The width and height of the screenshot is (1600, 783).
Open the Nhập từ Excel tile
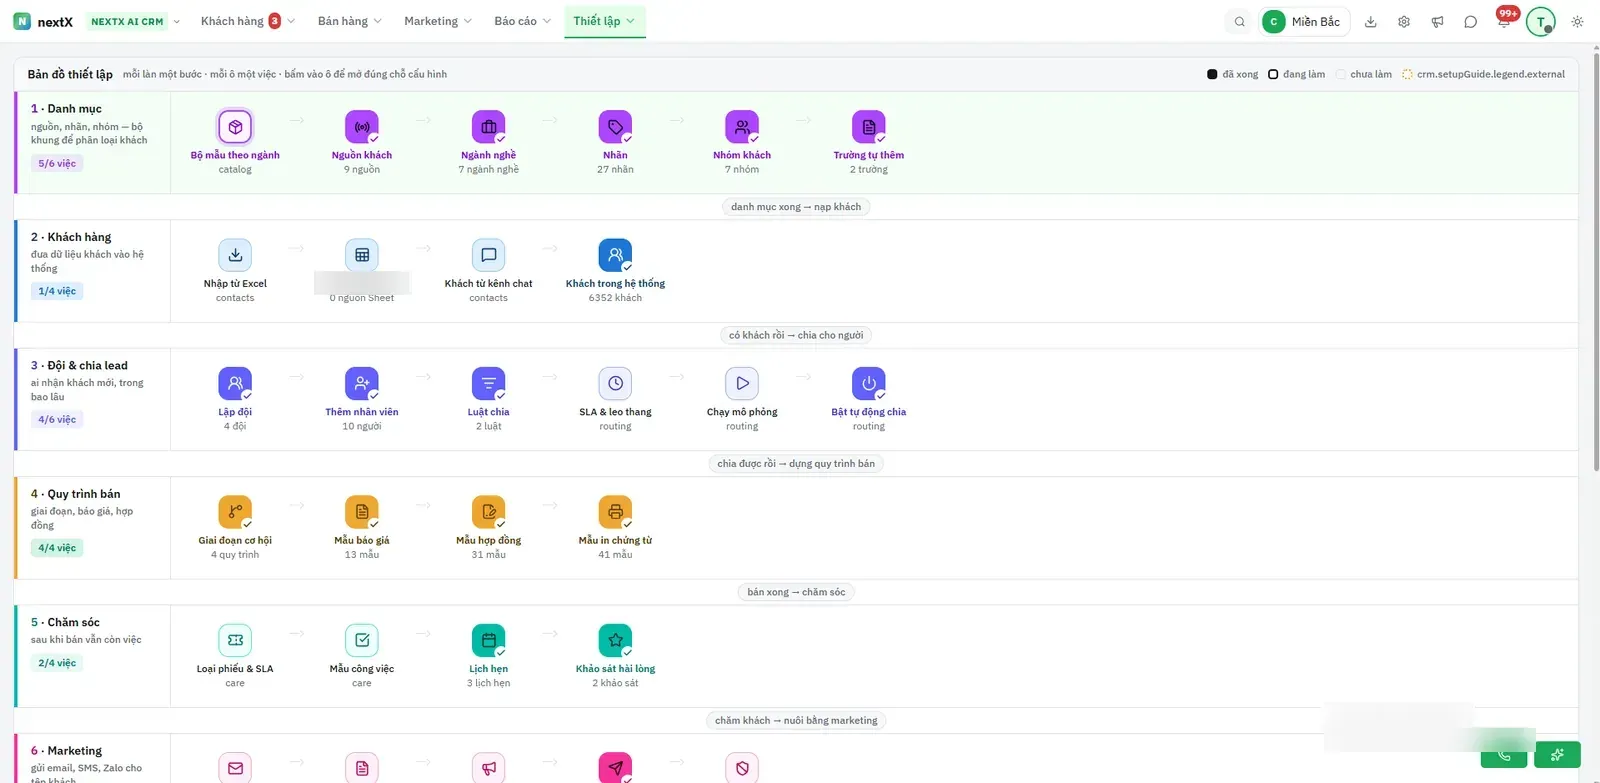[x=235, y=269]
